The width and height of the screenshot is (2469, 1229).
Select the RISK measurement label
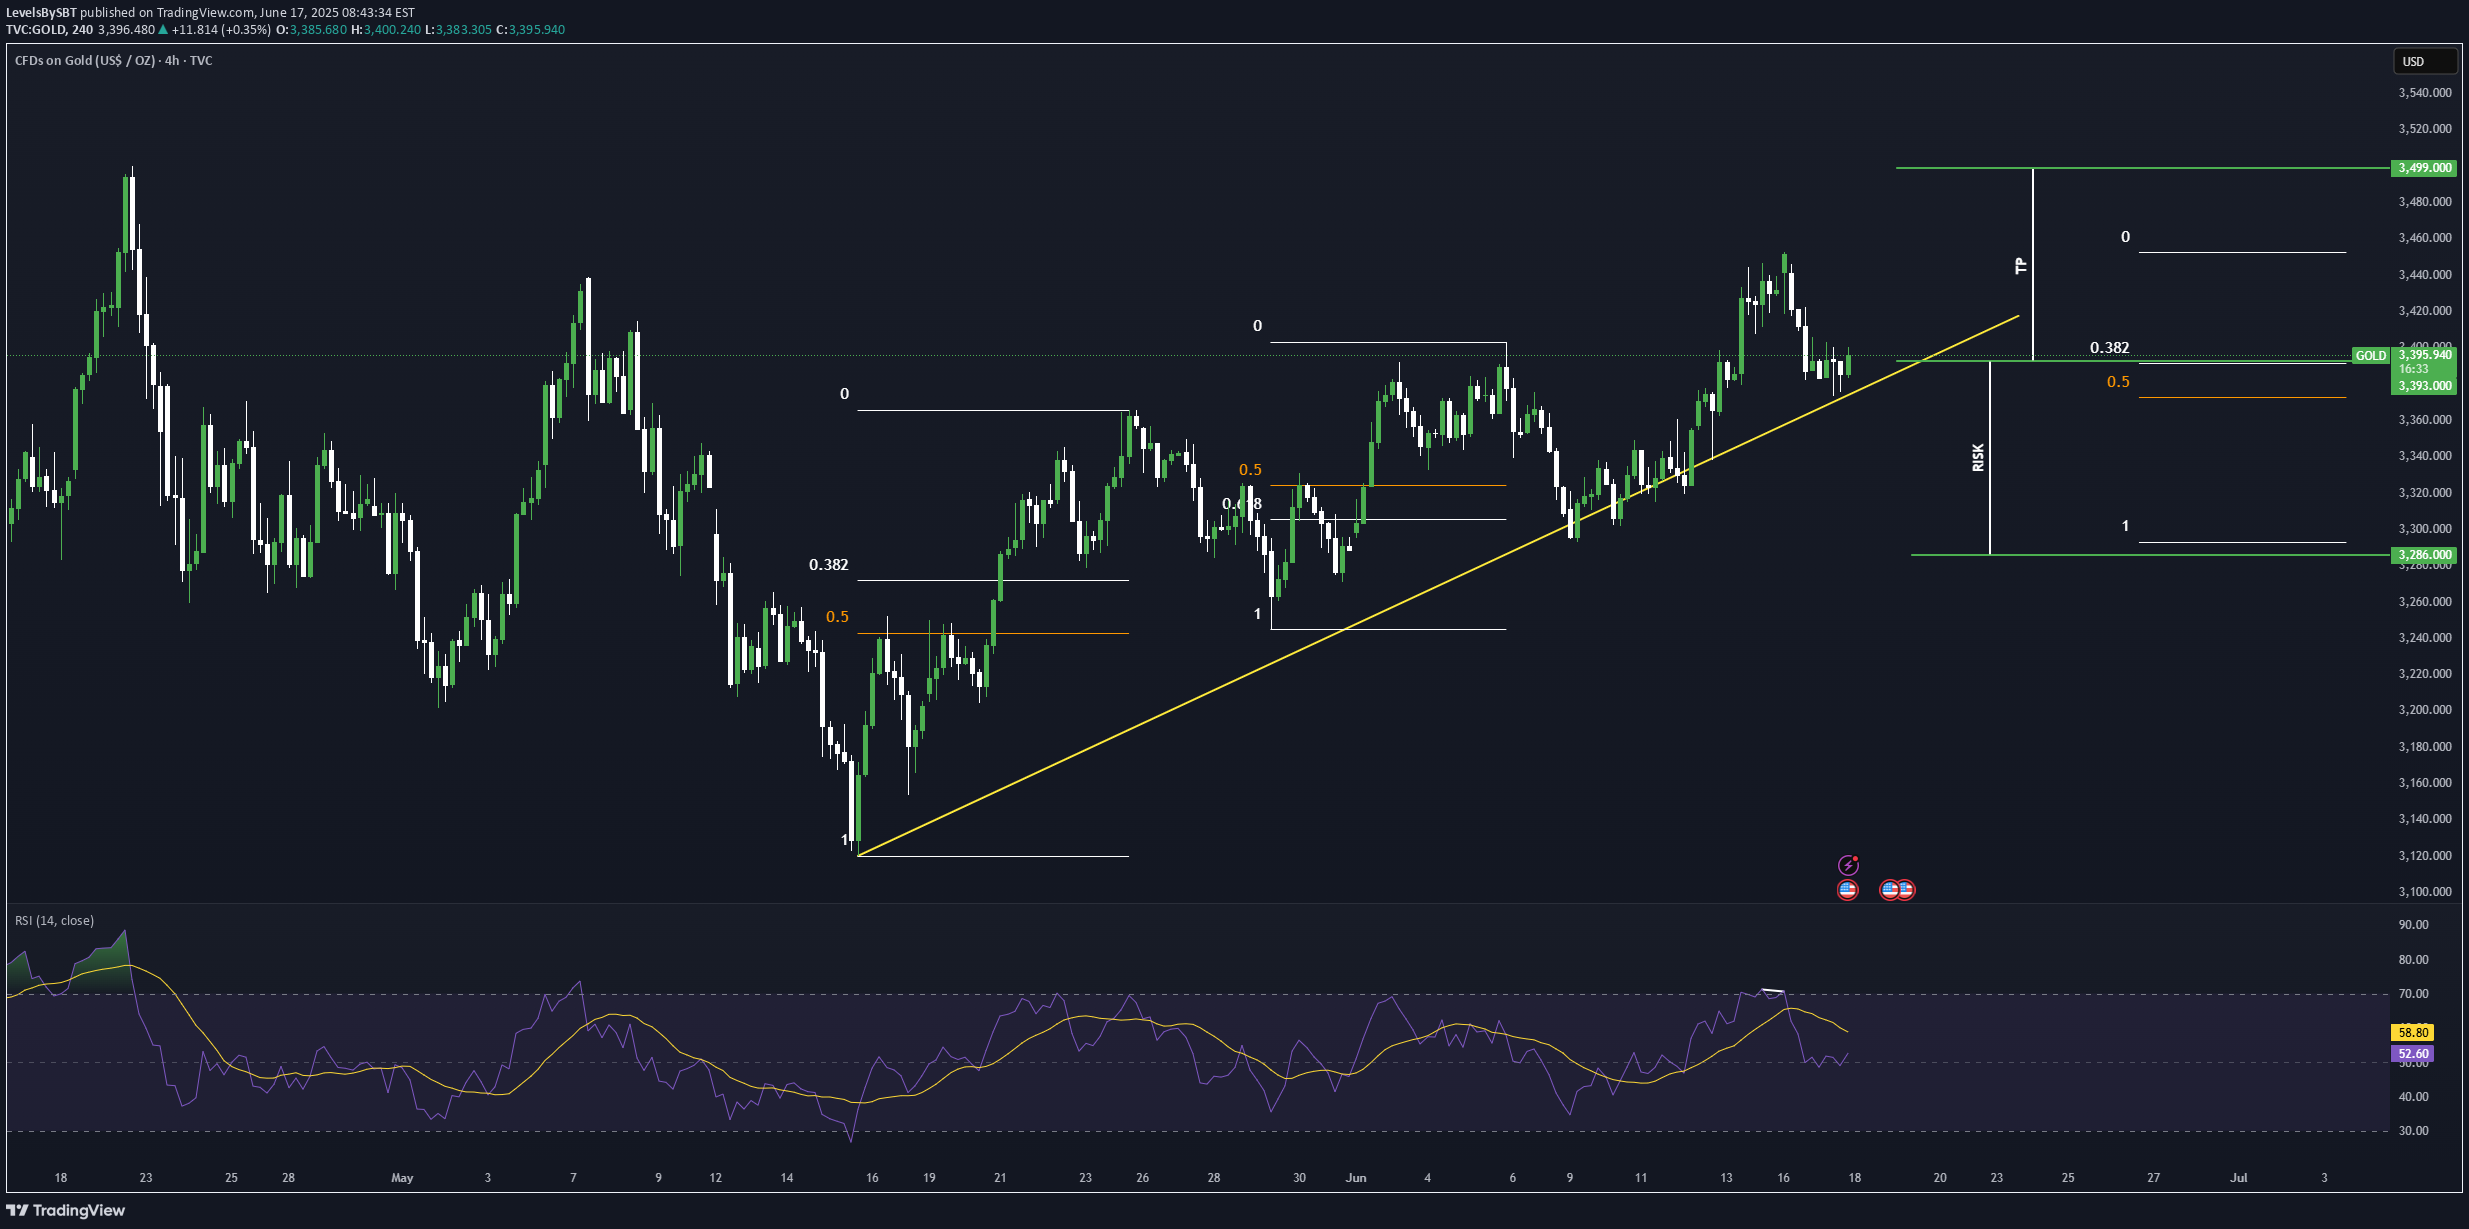tap(1978, 458)
